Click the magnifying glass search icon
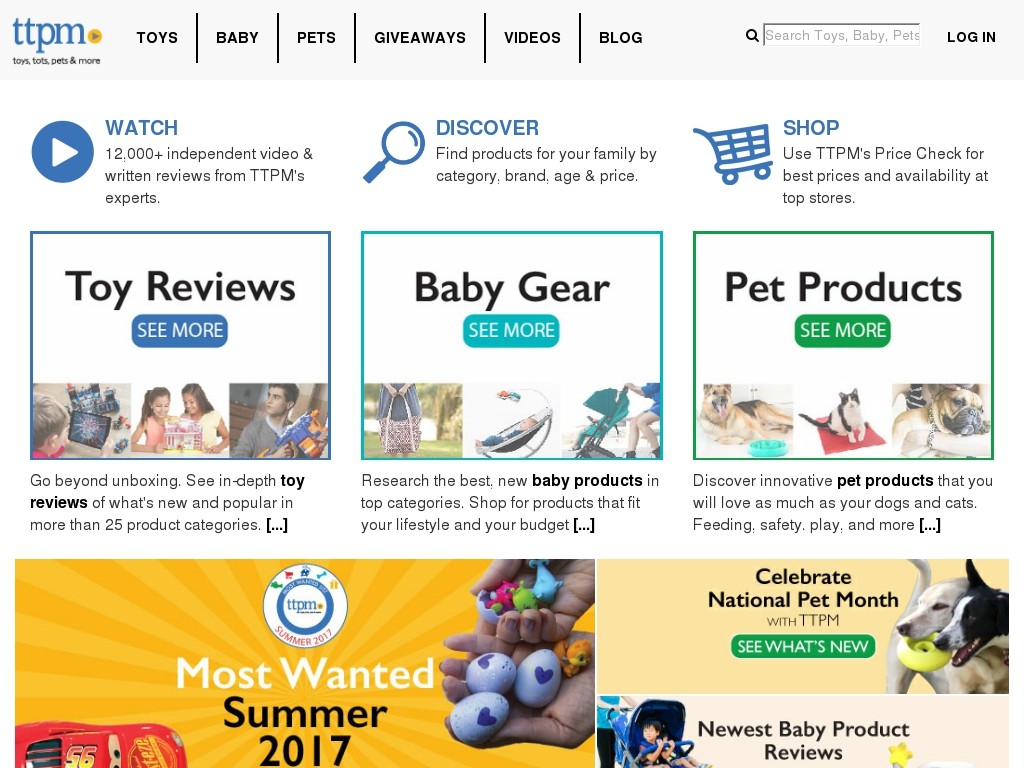 pos(752,36)
